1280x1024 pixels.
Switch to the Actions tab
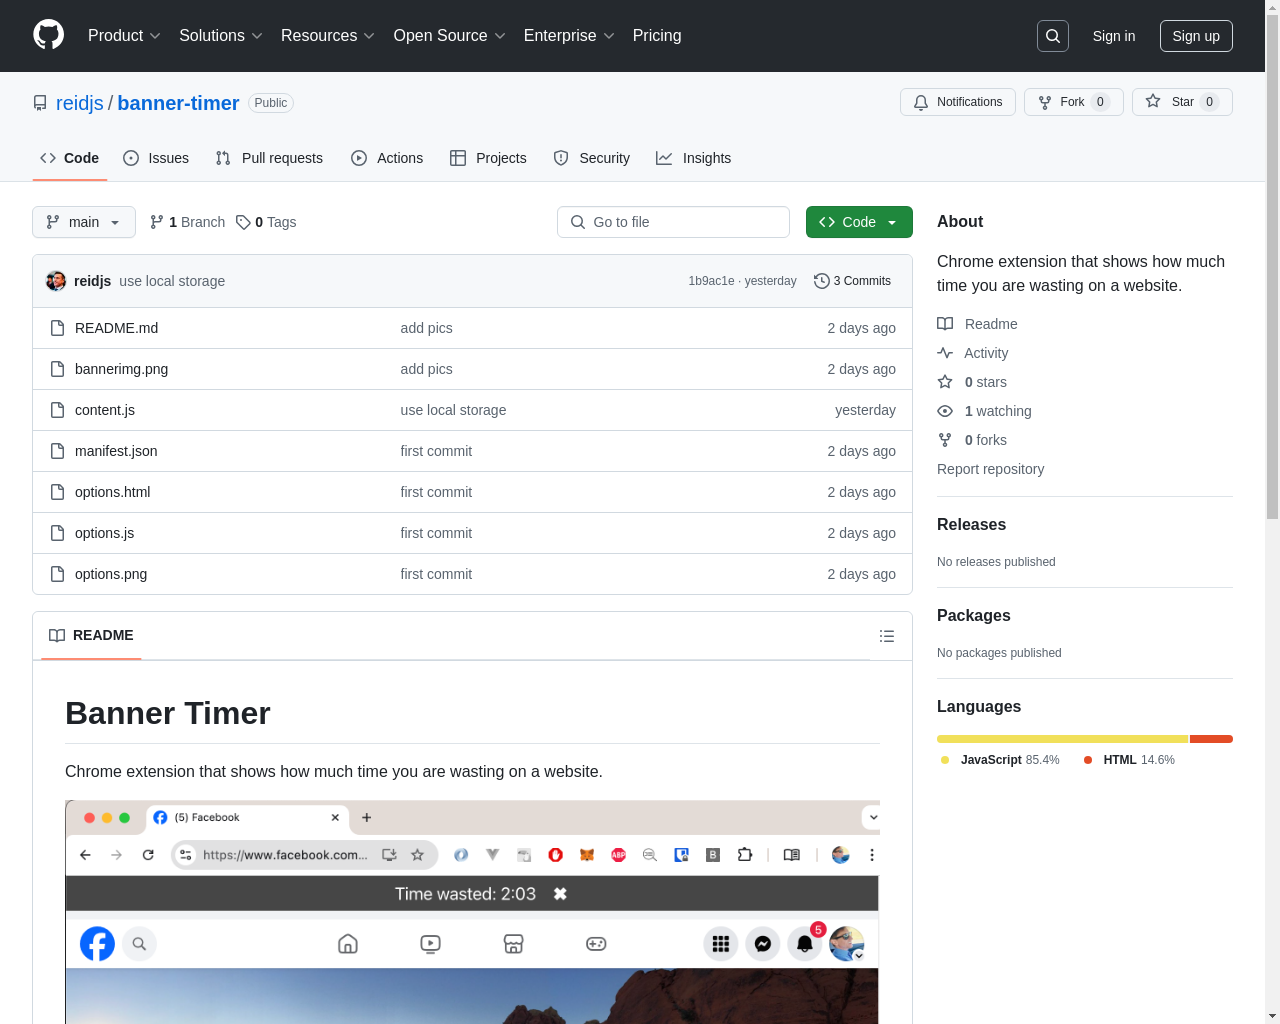tap(387, 158)
